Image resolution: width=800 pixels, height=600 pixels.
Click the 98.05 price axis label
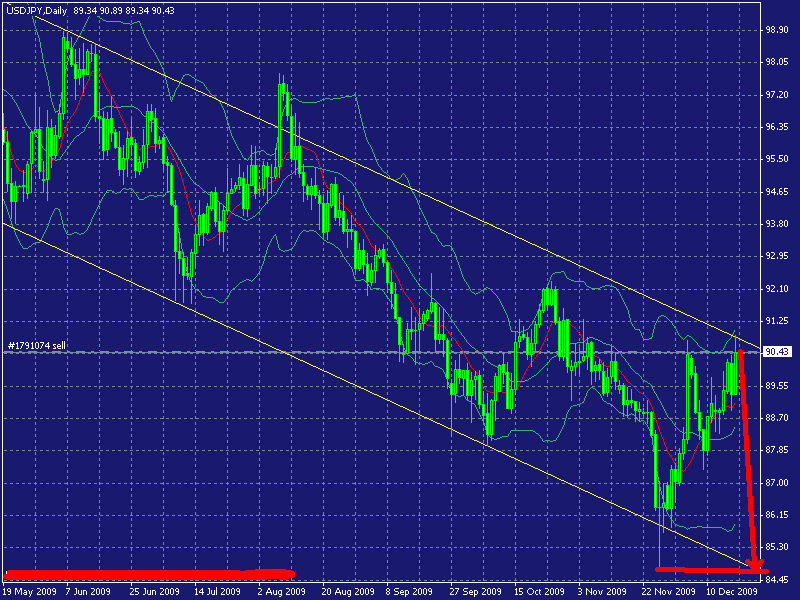(x=777, y=62)
